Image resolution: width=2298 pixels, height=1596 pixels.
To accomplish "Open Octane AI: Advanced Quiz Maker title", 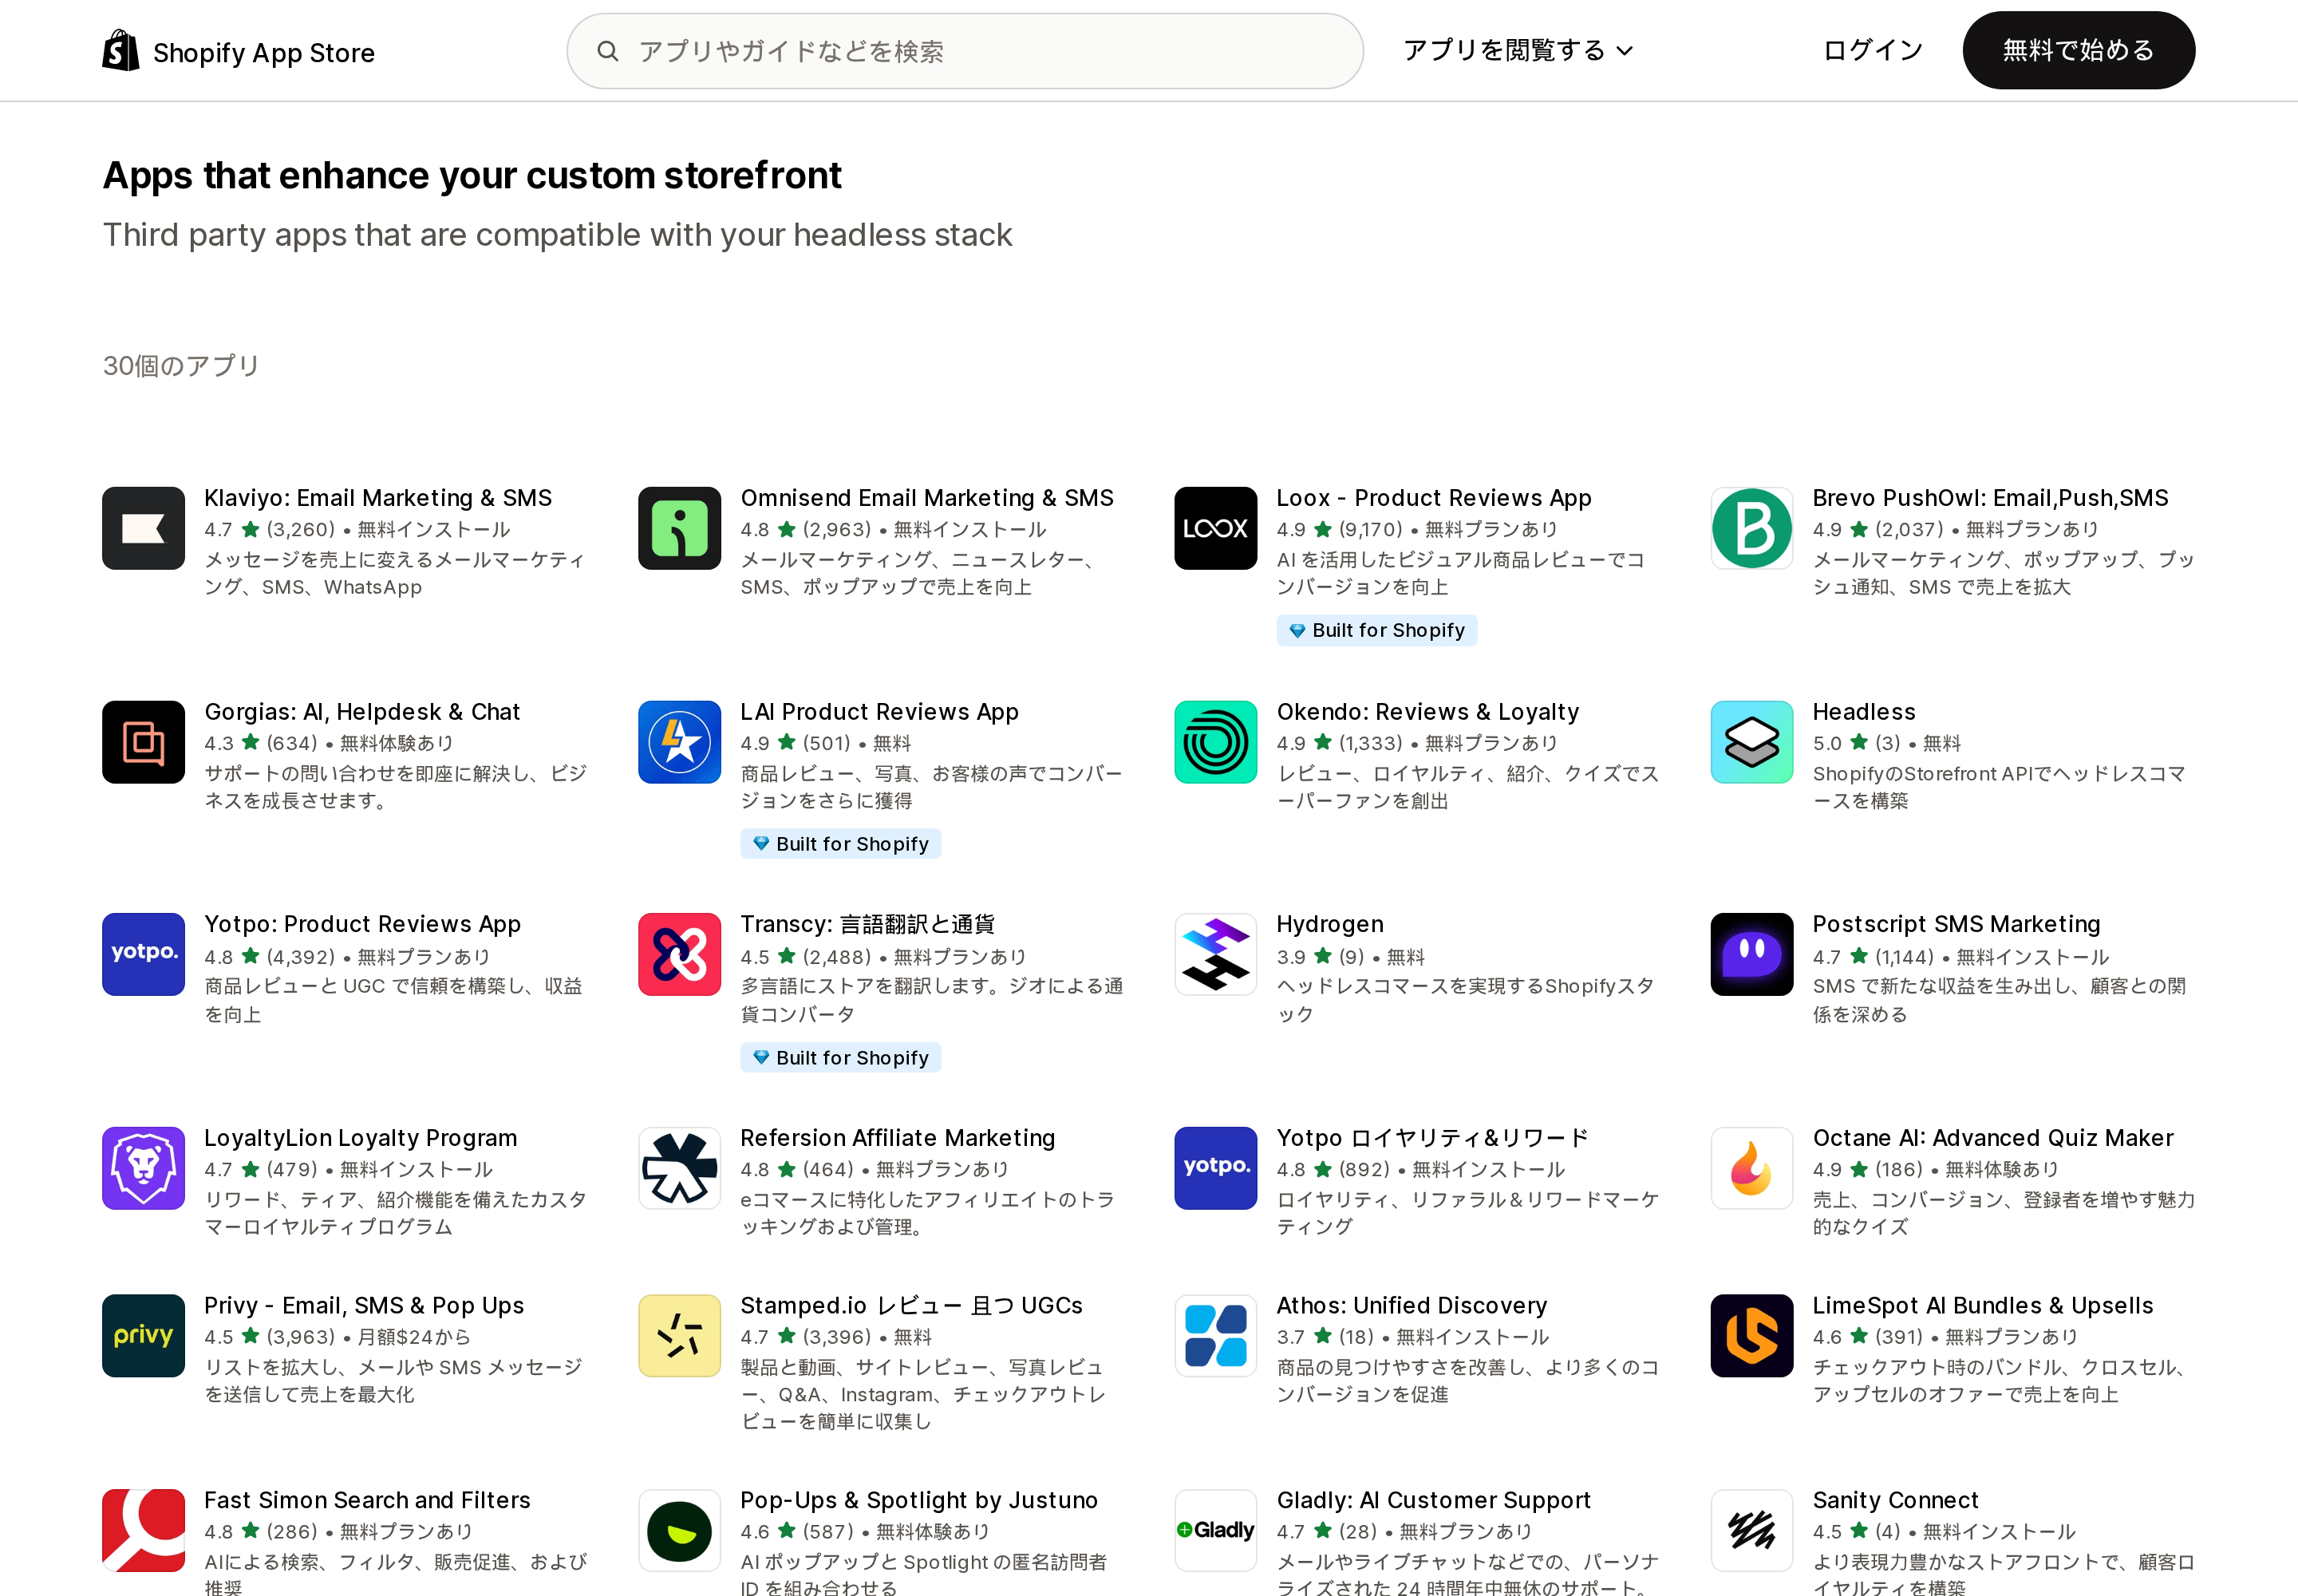I will [1992, 1138].
